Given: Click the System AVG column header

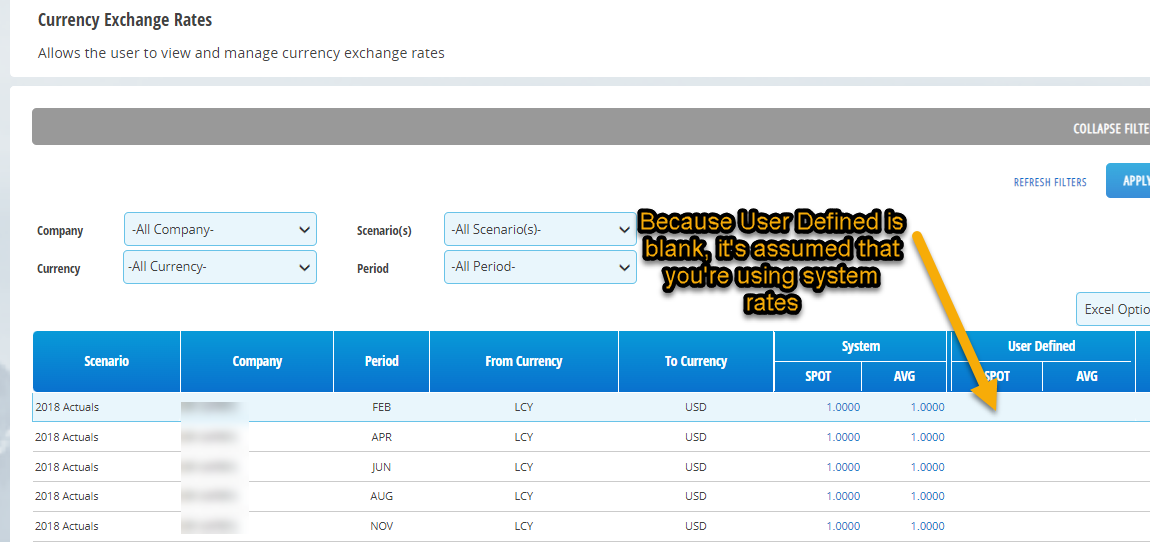Looking at the screenshot, I should click(904, 376).
